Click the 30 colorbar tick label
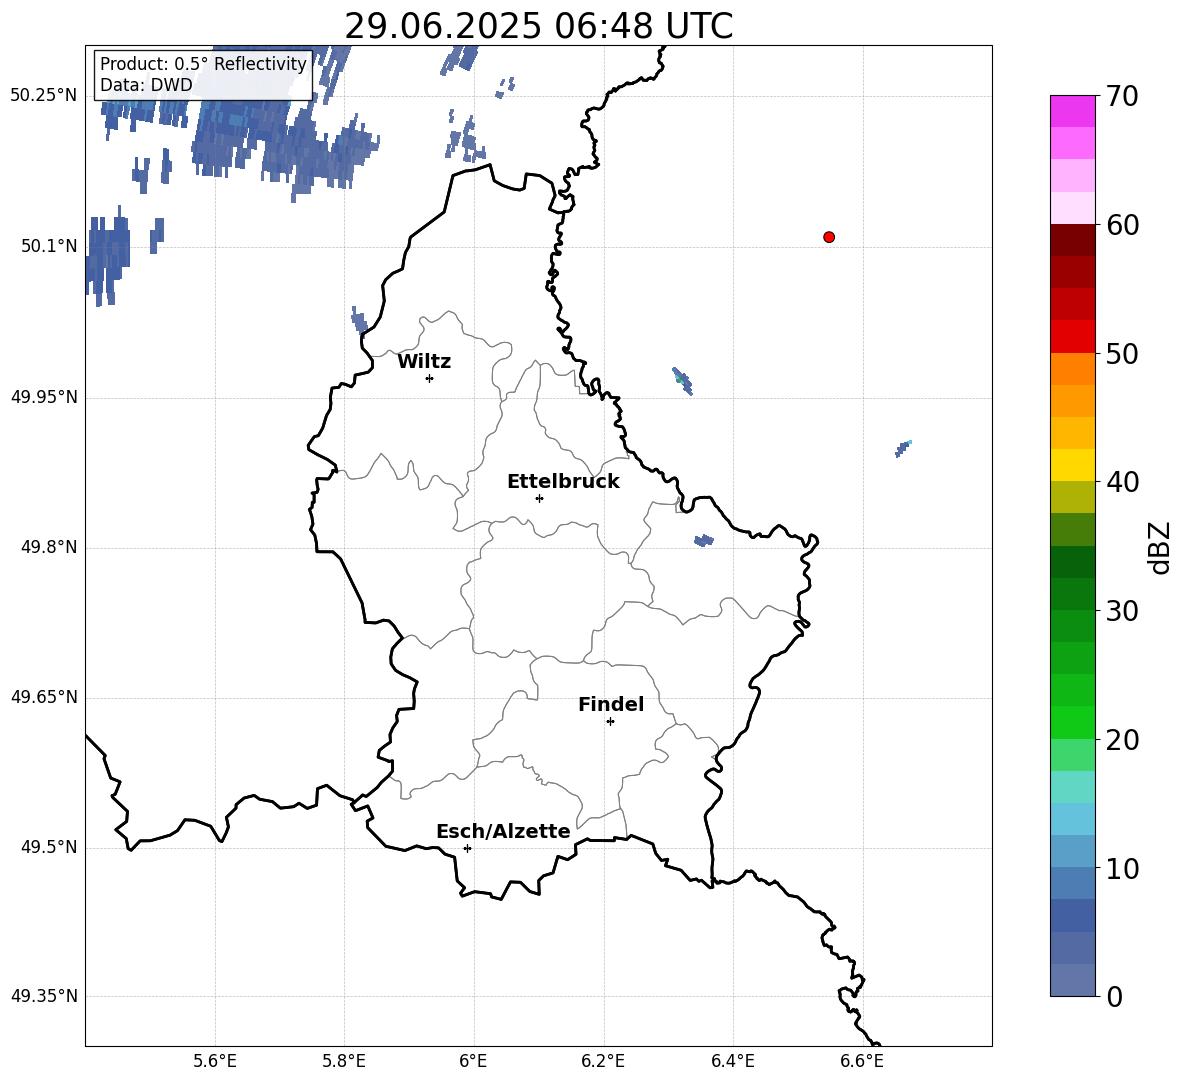Viewport: 1184px width, 1081px height. 1122,611
